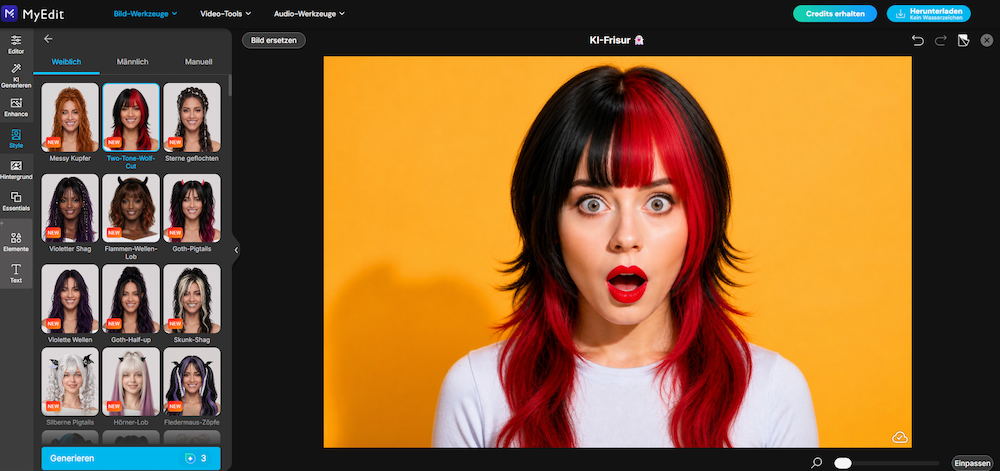Select Goth-Pigtails hairstyle thumbnail
1000x471 pixels.
[192, 208]
